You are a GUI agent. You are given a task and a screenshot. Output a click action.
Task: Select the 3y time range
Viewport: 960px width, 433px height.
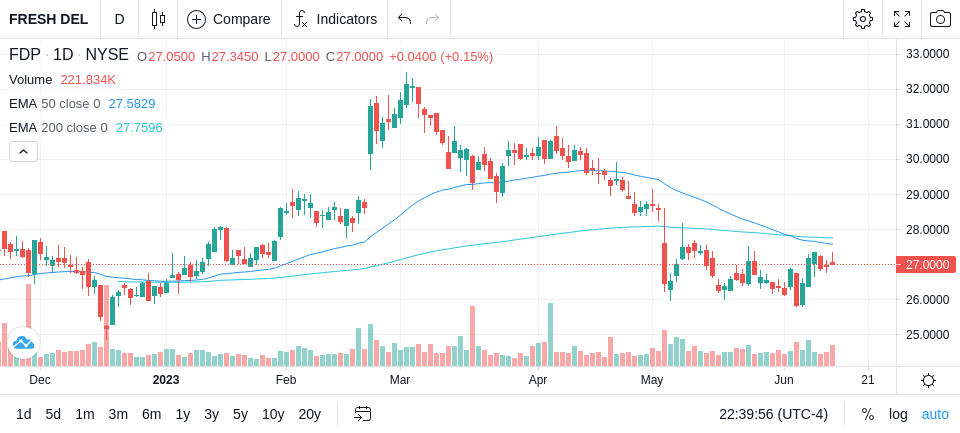(x=211, y=415)
